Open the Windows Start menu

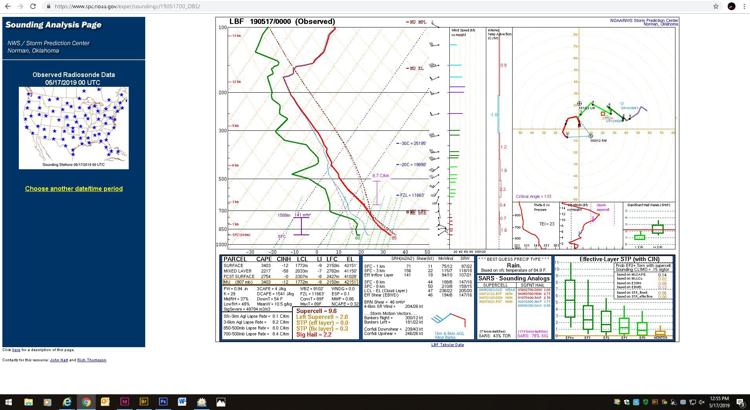[x=9, y=402]
